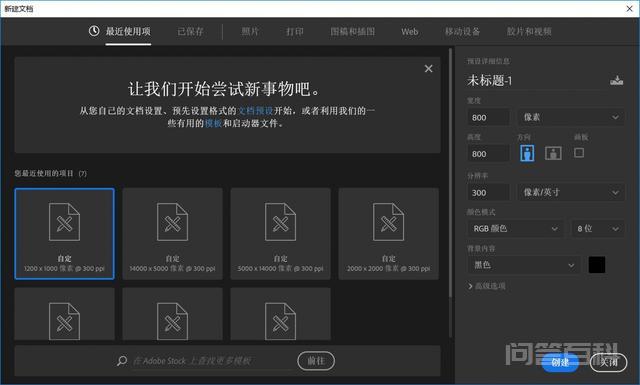Viewport: 640px width, 385px height.
Task: Click search magnifier icon for Adobe Stock
Action: click(x=122, y=361)
